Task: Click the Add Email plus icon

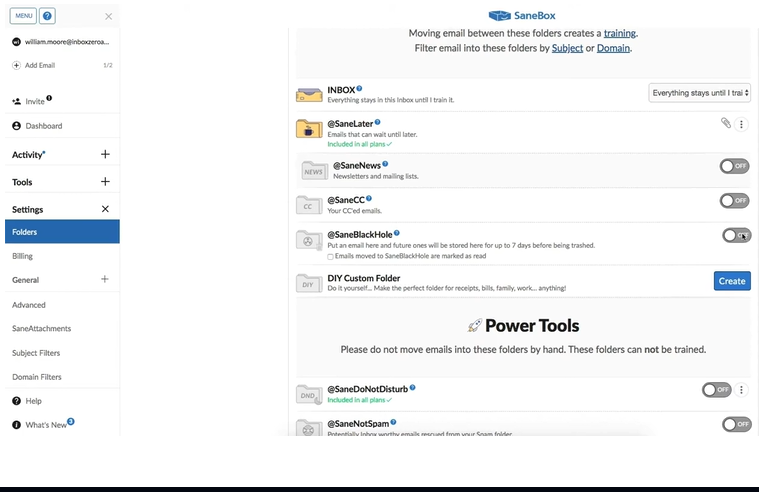Action: click(16, 65)
